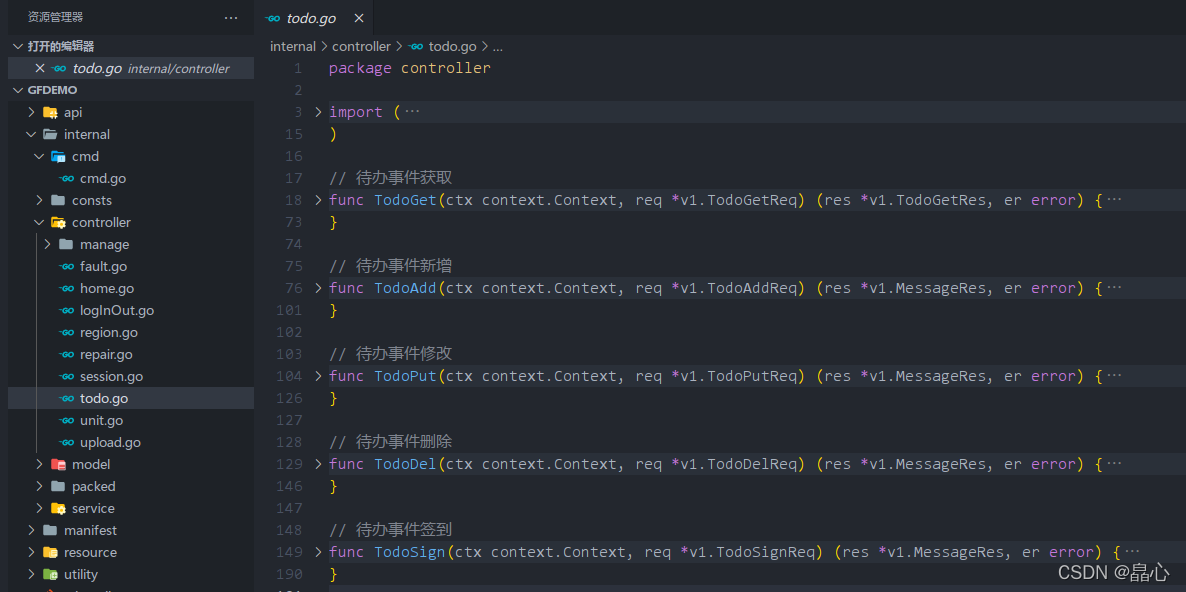Click the packed folder icon

(57, 486)
